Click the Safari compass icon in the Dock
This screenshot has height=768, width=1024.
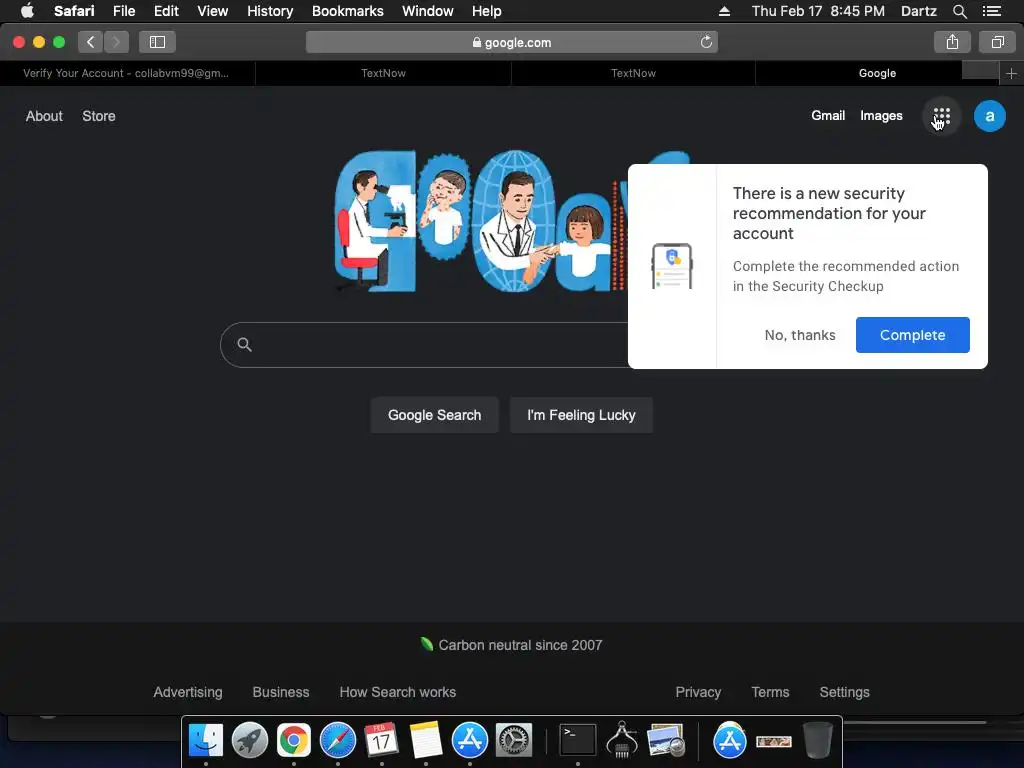pos(338,741)
